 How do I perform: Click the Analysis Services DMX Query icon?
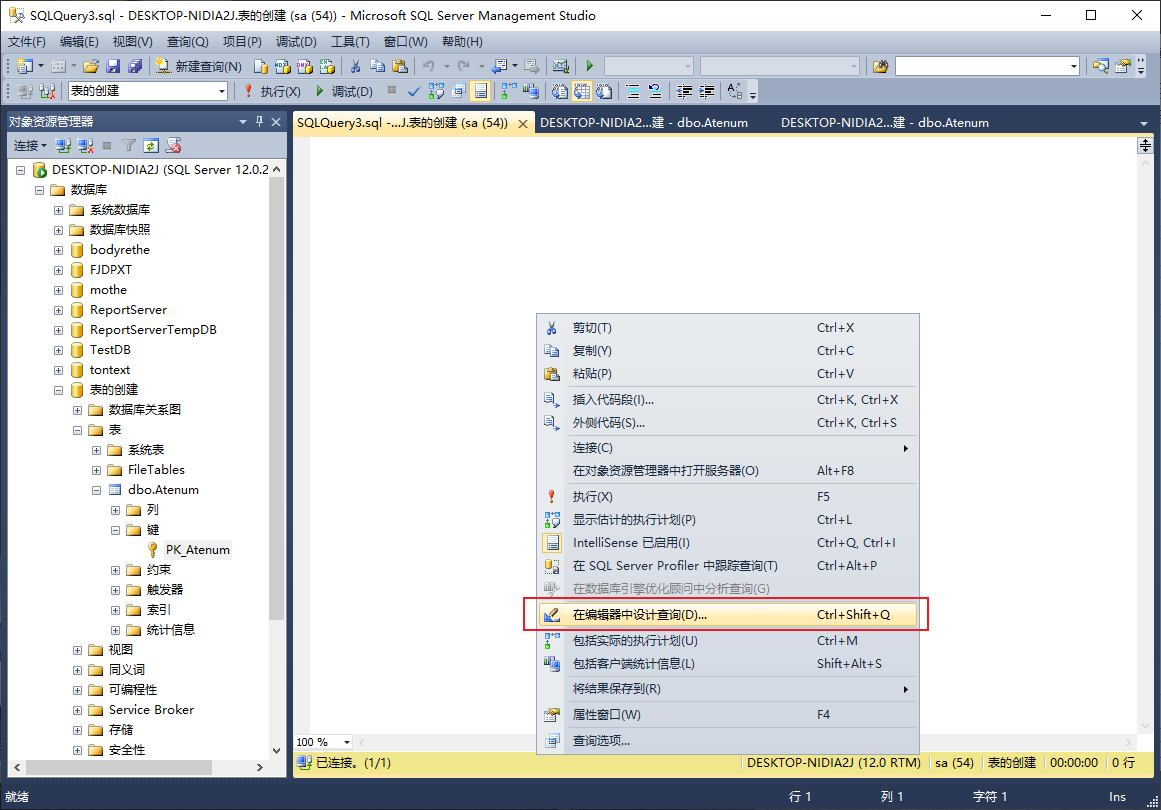[x=305, y=67]
